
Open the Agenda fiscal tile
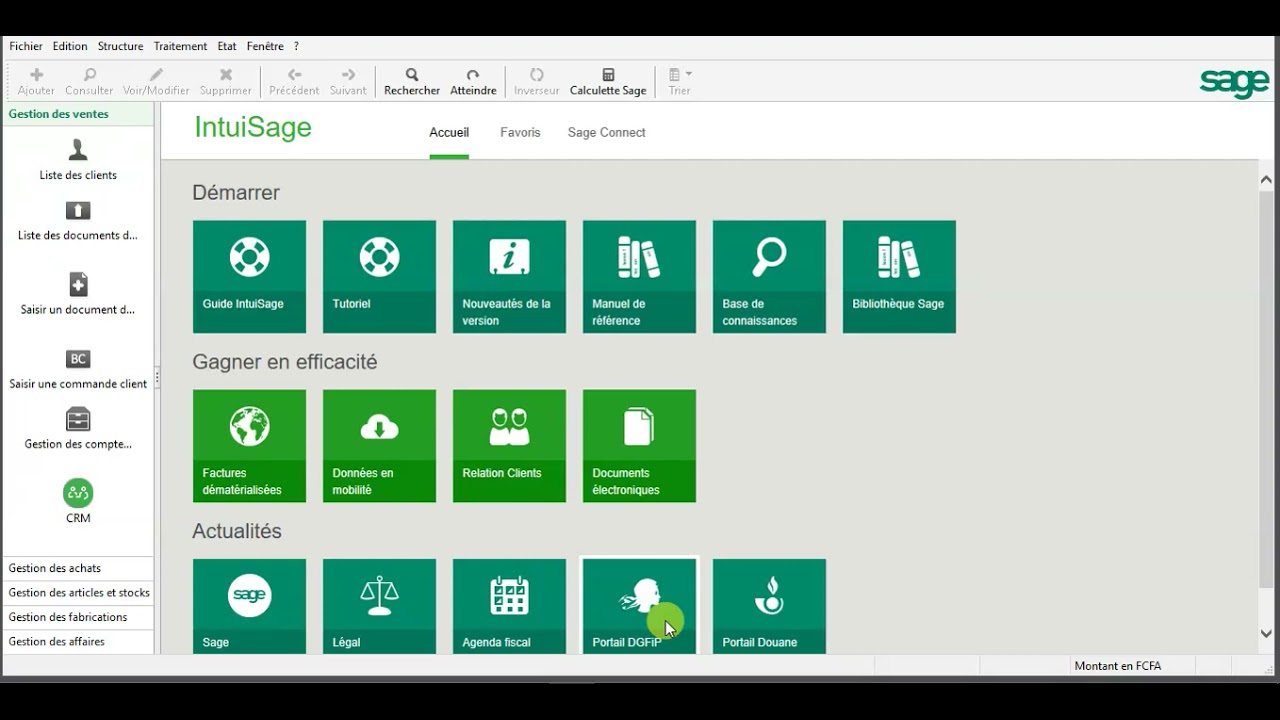coord(509,606)
